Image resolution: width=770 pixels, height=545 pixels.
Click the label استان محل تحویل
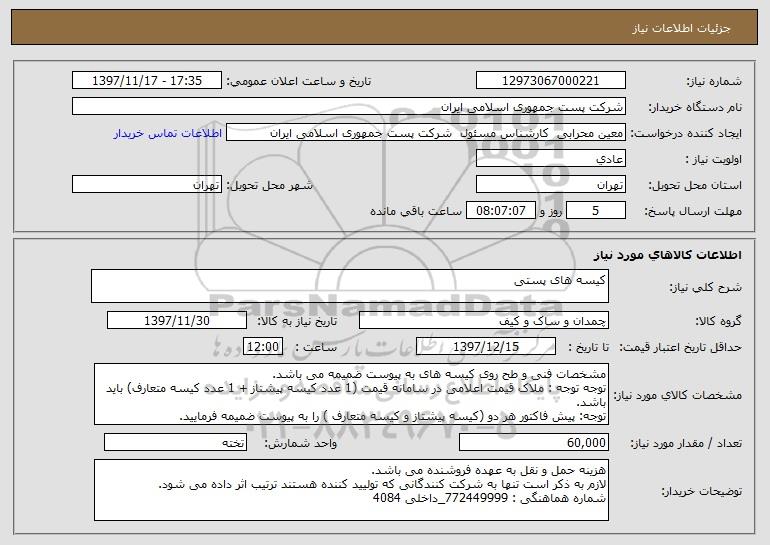(695, 185)
